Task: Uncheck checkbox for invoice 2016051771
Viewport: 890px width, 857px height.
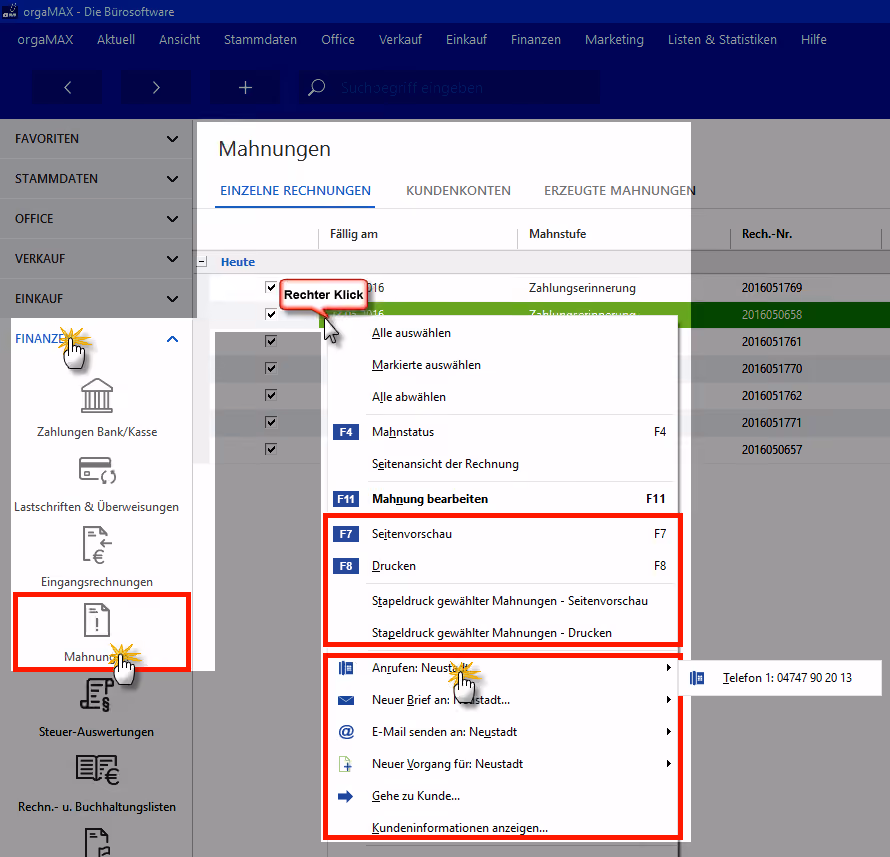Action: pyautogui.click(x=271, y=422)
